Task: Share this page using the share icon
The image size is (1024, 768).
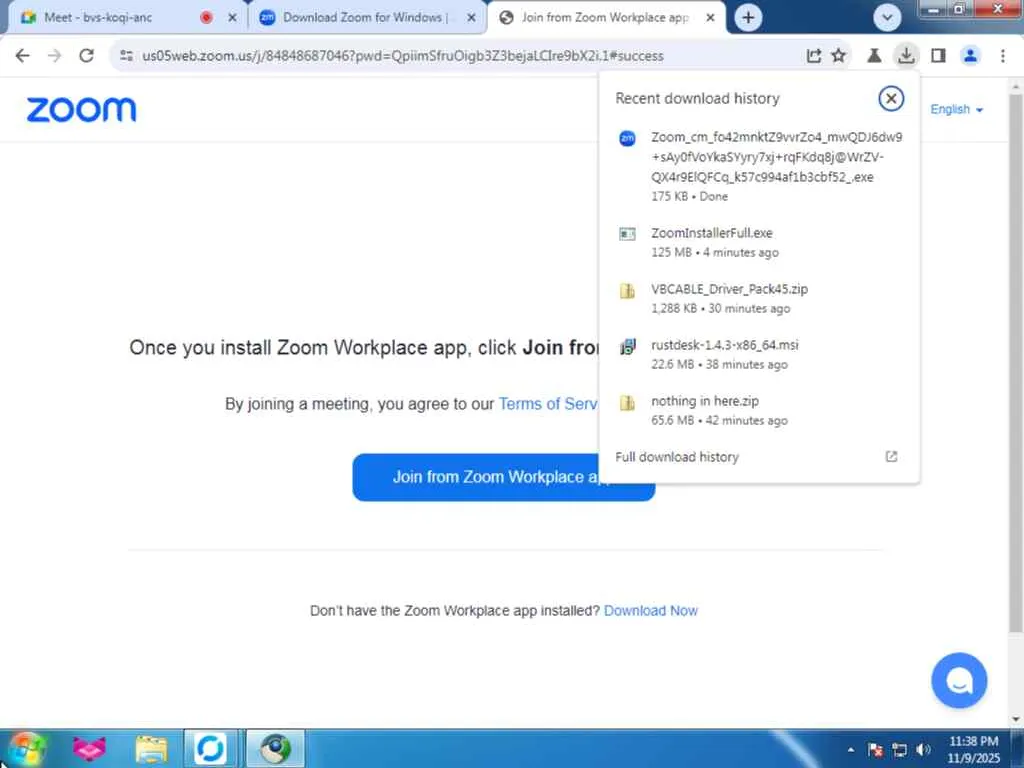Action: [x=813, y=56]
